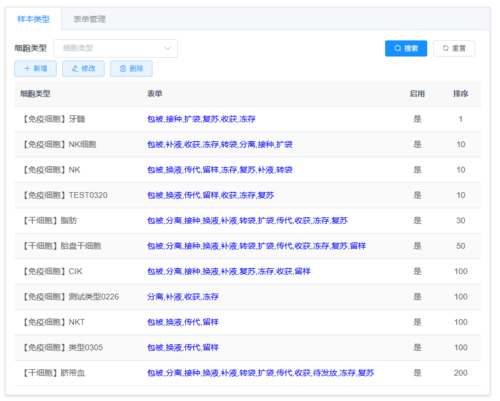Select the 【免疫细胞】类型0305 table row

click(x=247, y=347)
